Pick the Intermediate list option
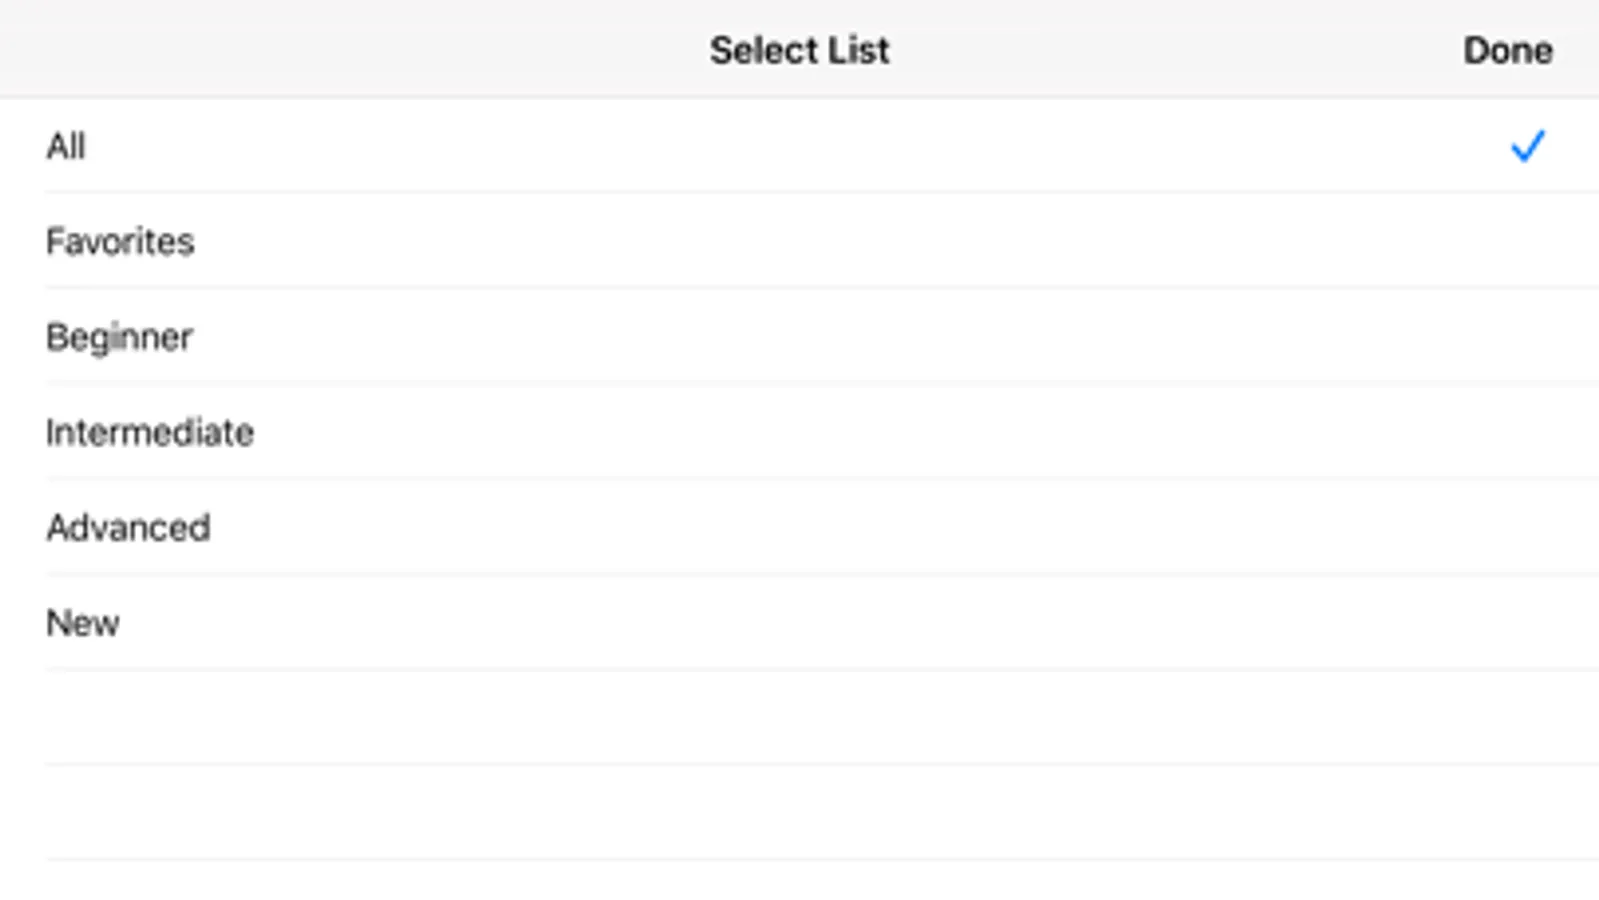The width and height of the screenshot is (1599, 900). click(x=800, y=432)
